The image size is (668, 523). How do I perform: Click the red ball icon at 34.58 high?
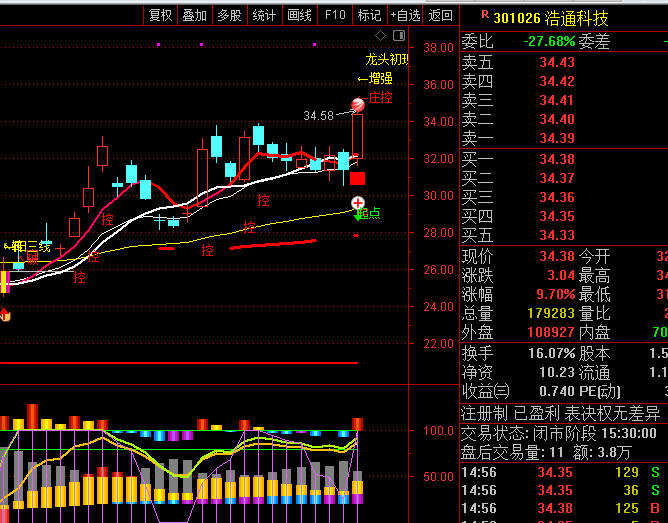tap(358, 104)
